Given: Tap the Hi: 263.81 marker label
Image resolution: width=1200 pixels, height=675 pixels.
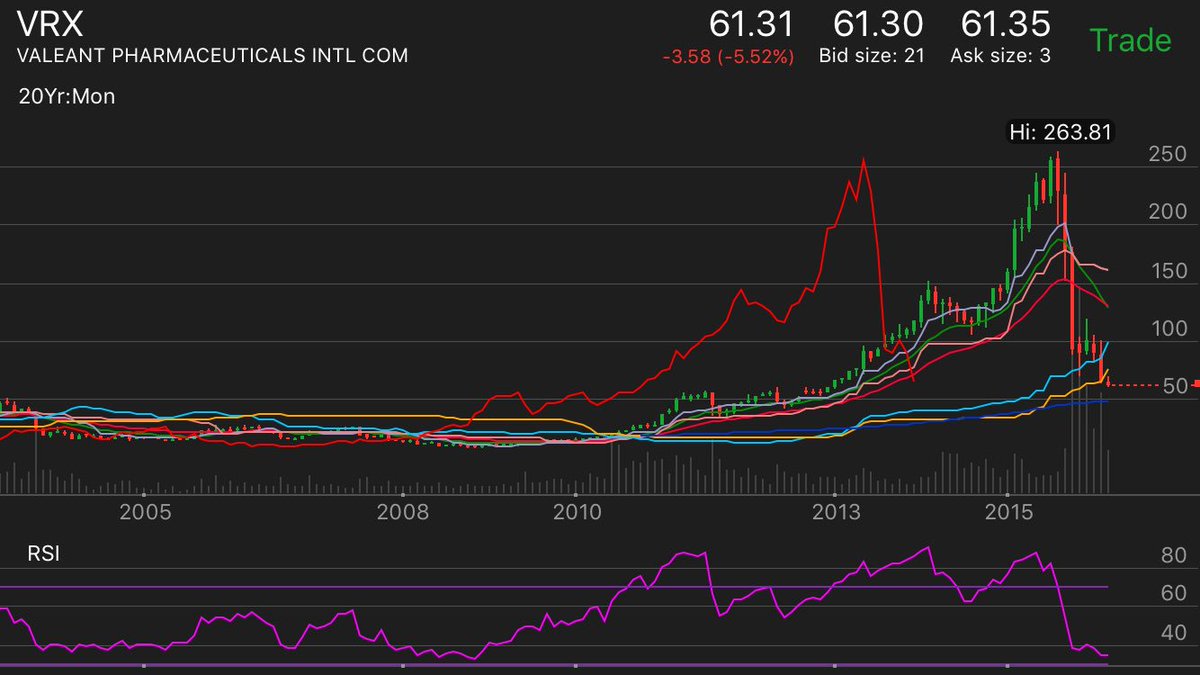Looking at the screenshot, I should (x=1061, y=132).
